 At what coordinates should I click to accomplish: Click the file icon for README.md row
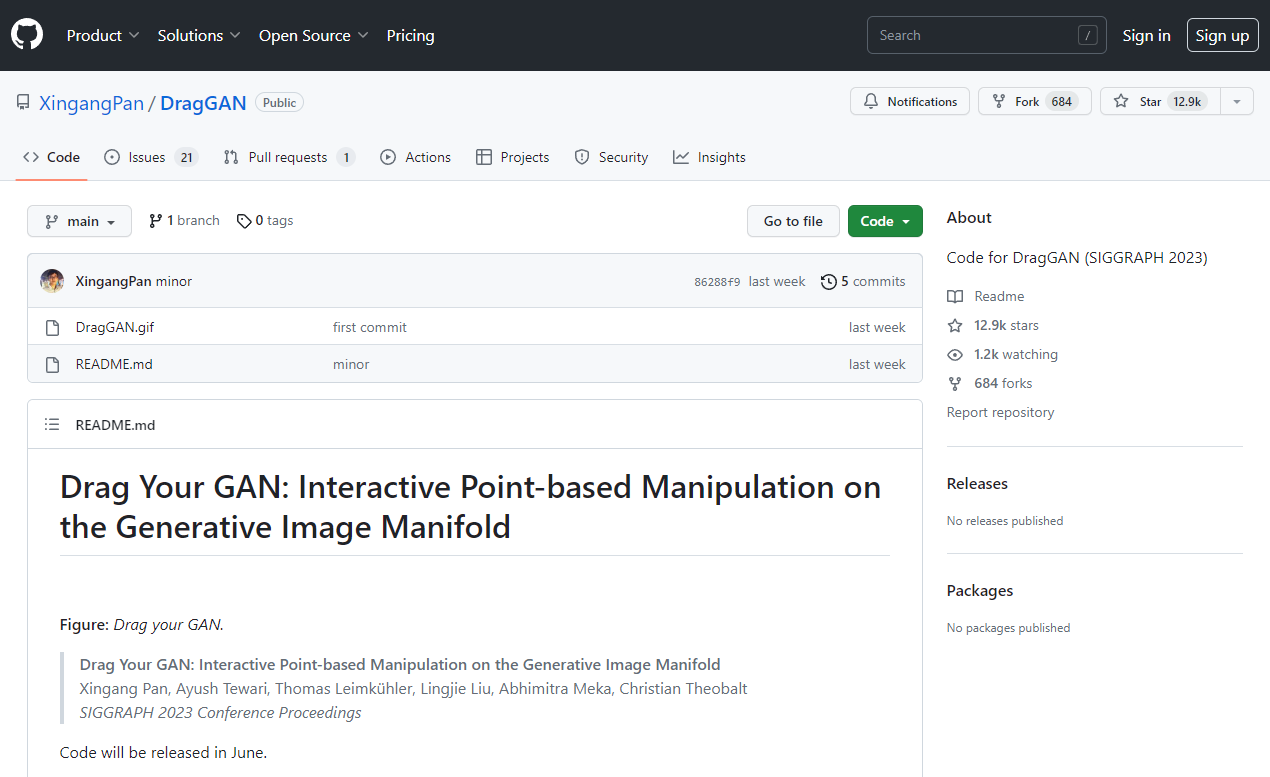click(53, 364)
